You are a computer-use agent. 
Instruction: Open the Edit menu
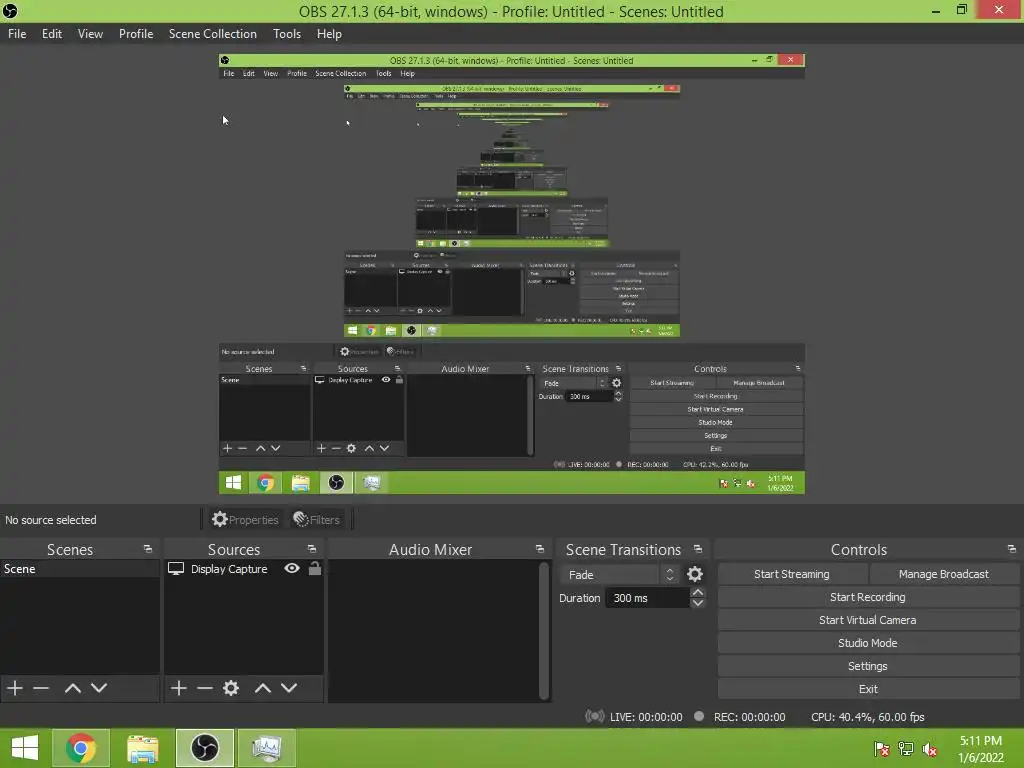[52, 34]
